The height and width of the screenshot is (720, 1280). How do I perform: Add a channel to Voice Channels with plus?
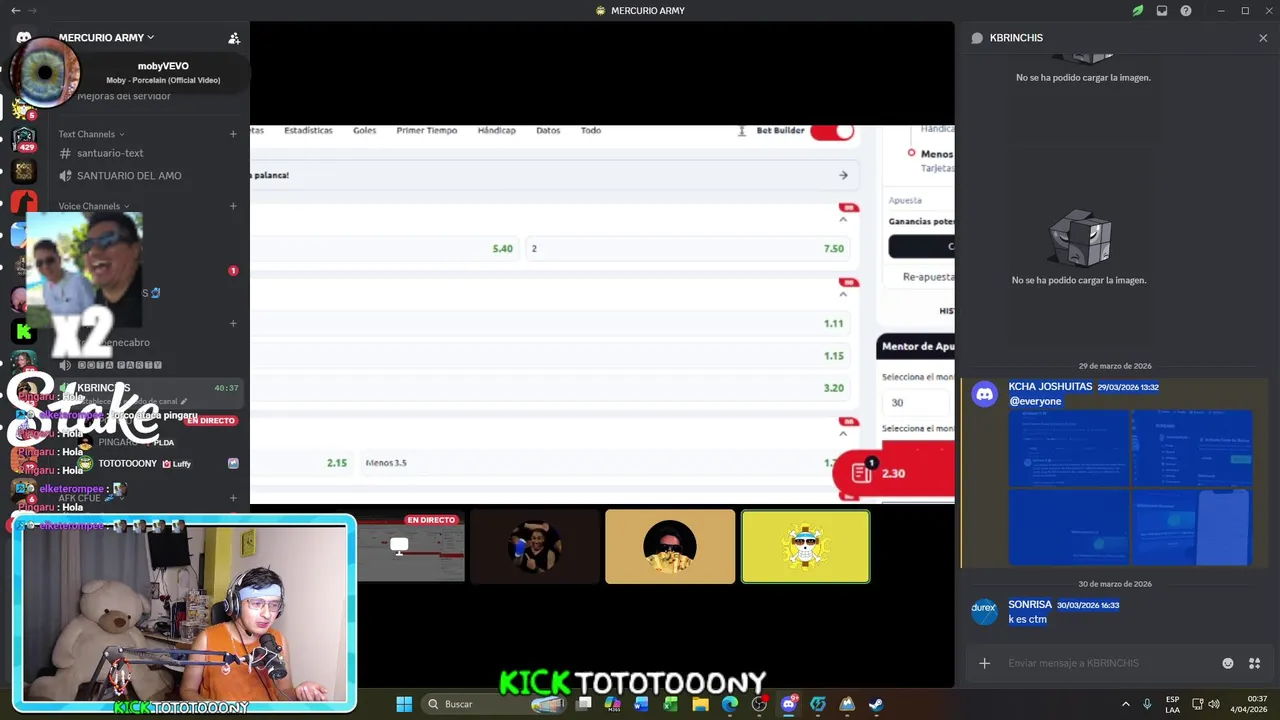[x=233, y=206]
